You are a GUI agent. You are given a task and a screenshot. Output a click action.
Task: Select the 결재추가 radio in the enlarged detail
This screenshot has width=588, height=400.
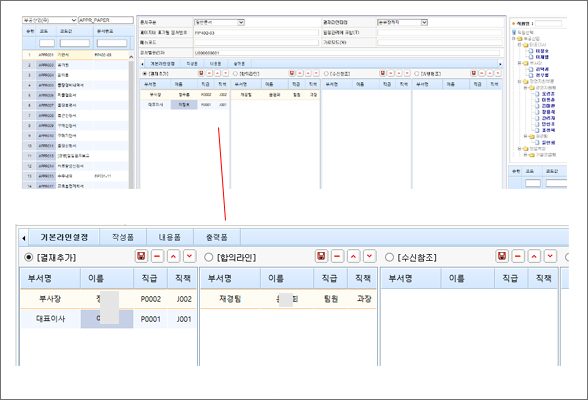click(28, 258)
